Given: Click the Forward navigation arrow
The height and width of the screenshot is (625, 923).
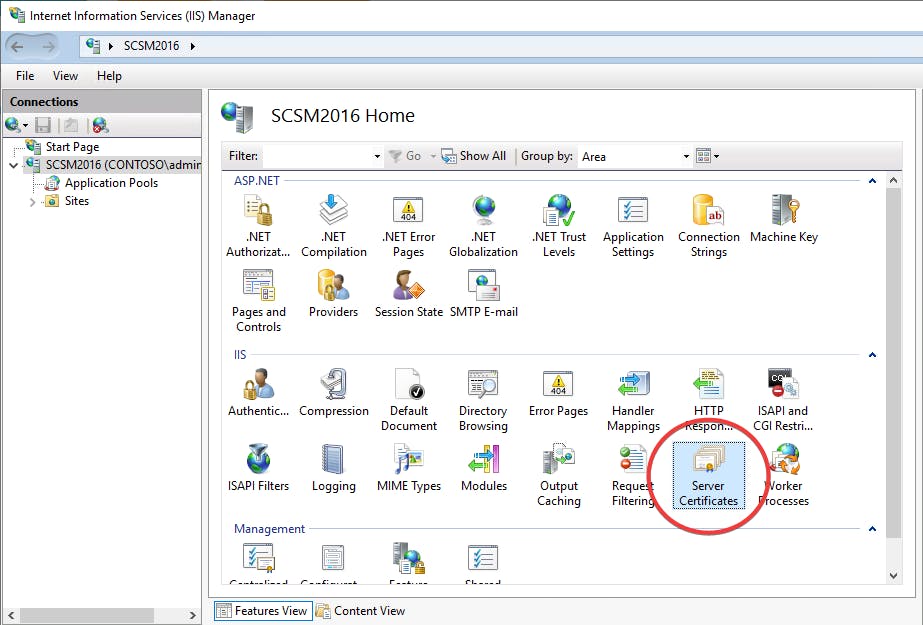Looking at the screenshot, I should point(48,46).
